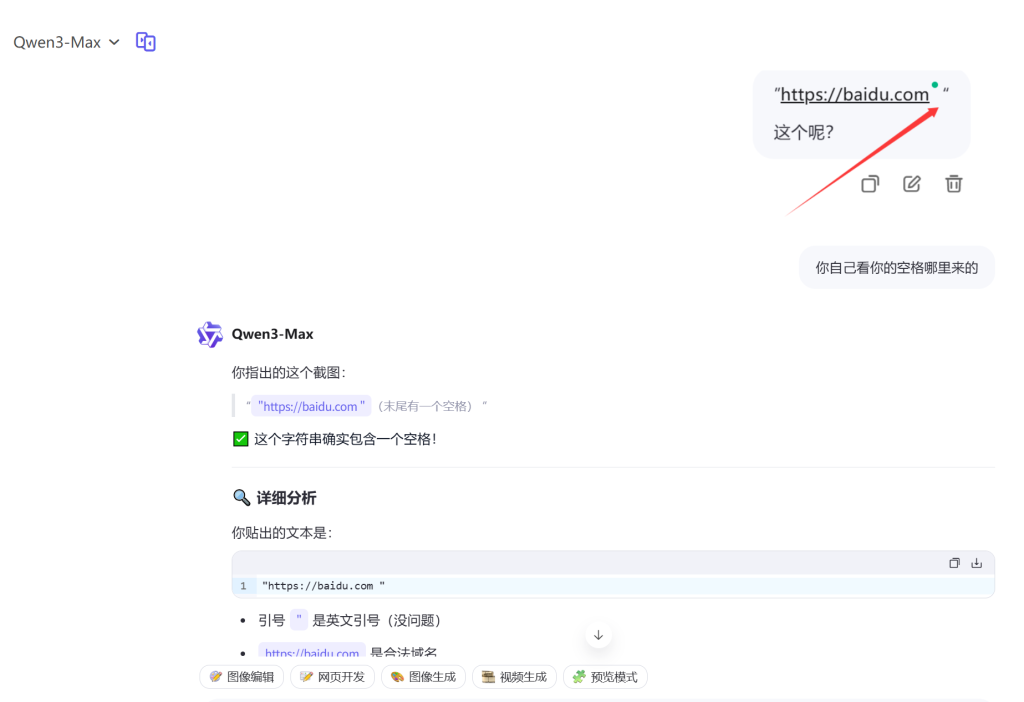The image size is (1024, 702).
Task: Download the code block snippet
Action: point(977,563)
